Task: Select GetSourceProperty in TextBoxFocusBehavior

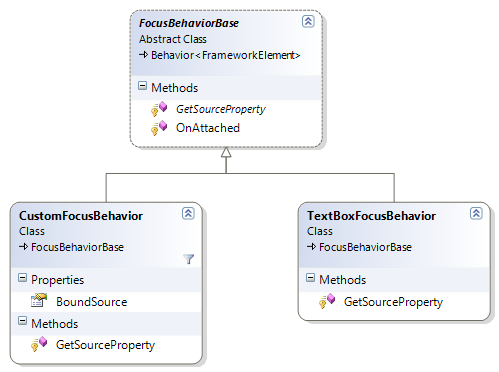Action: coord(393,302)
